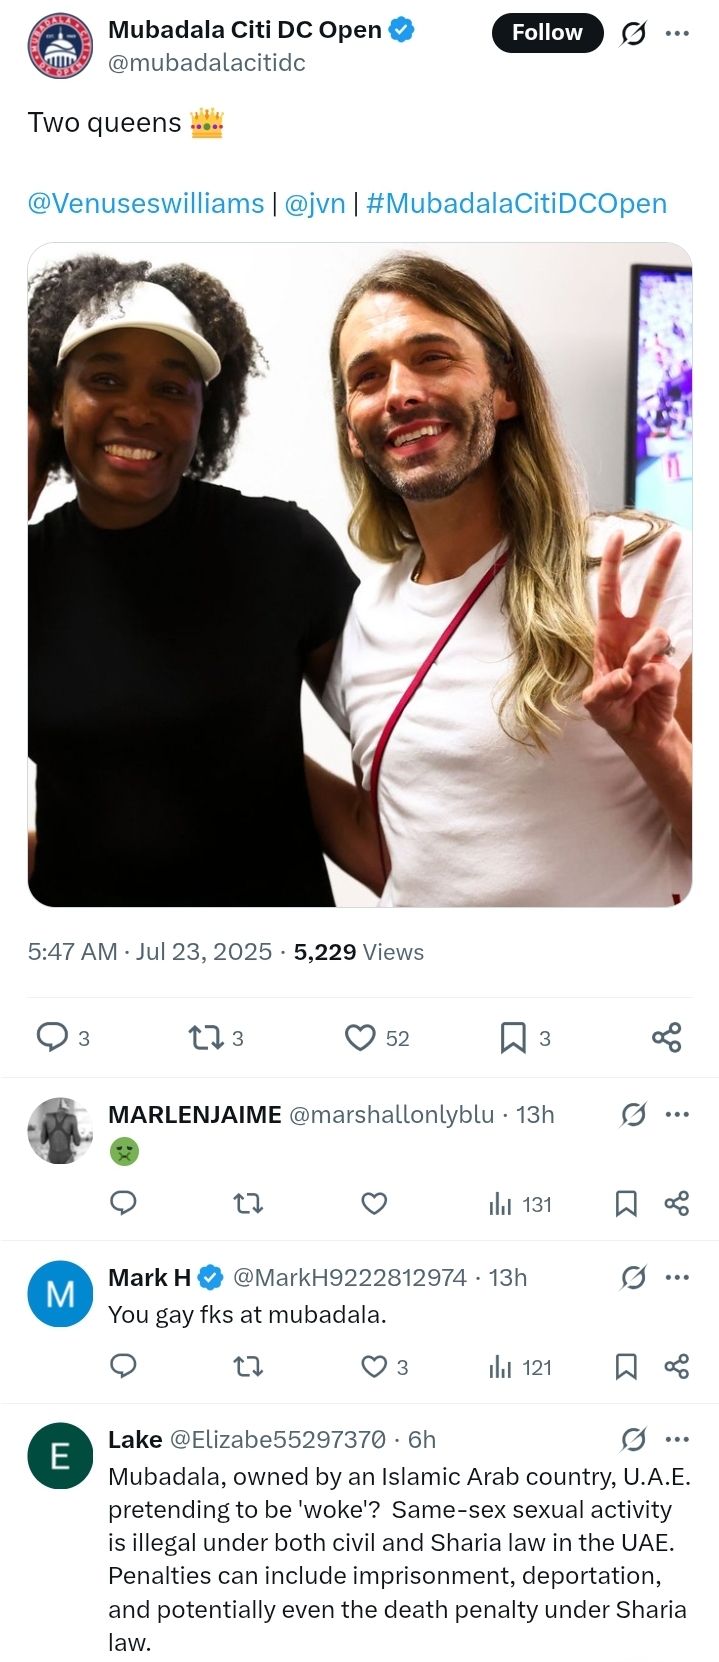Repost the Two queens tweet
The width and height of the screenshot is (719, 1662).
click(x=206, y=1038)
